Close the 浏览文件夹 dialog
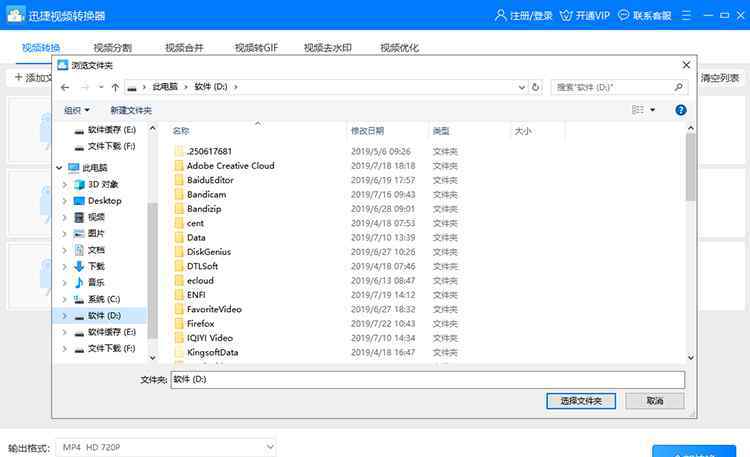Viewport: 750px width, 457px height. [686, 65]
